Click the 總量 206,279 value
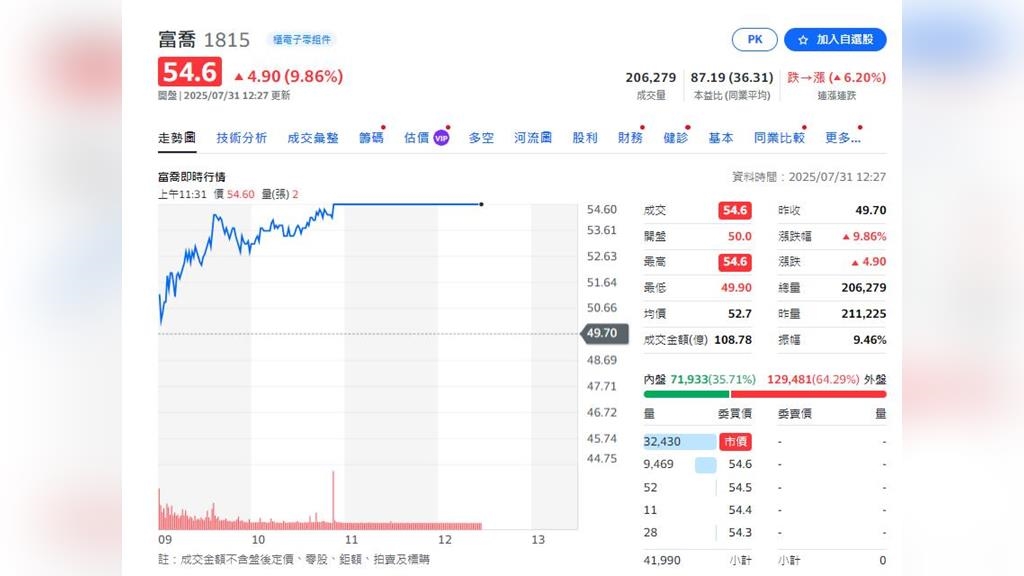The width and height of the screenshot is (1024, 576). [x=863, y=287]
